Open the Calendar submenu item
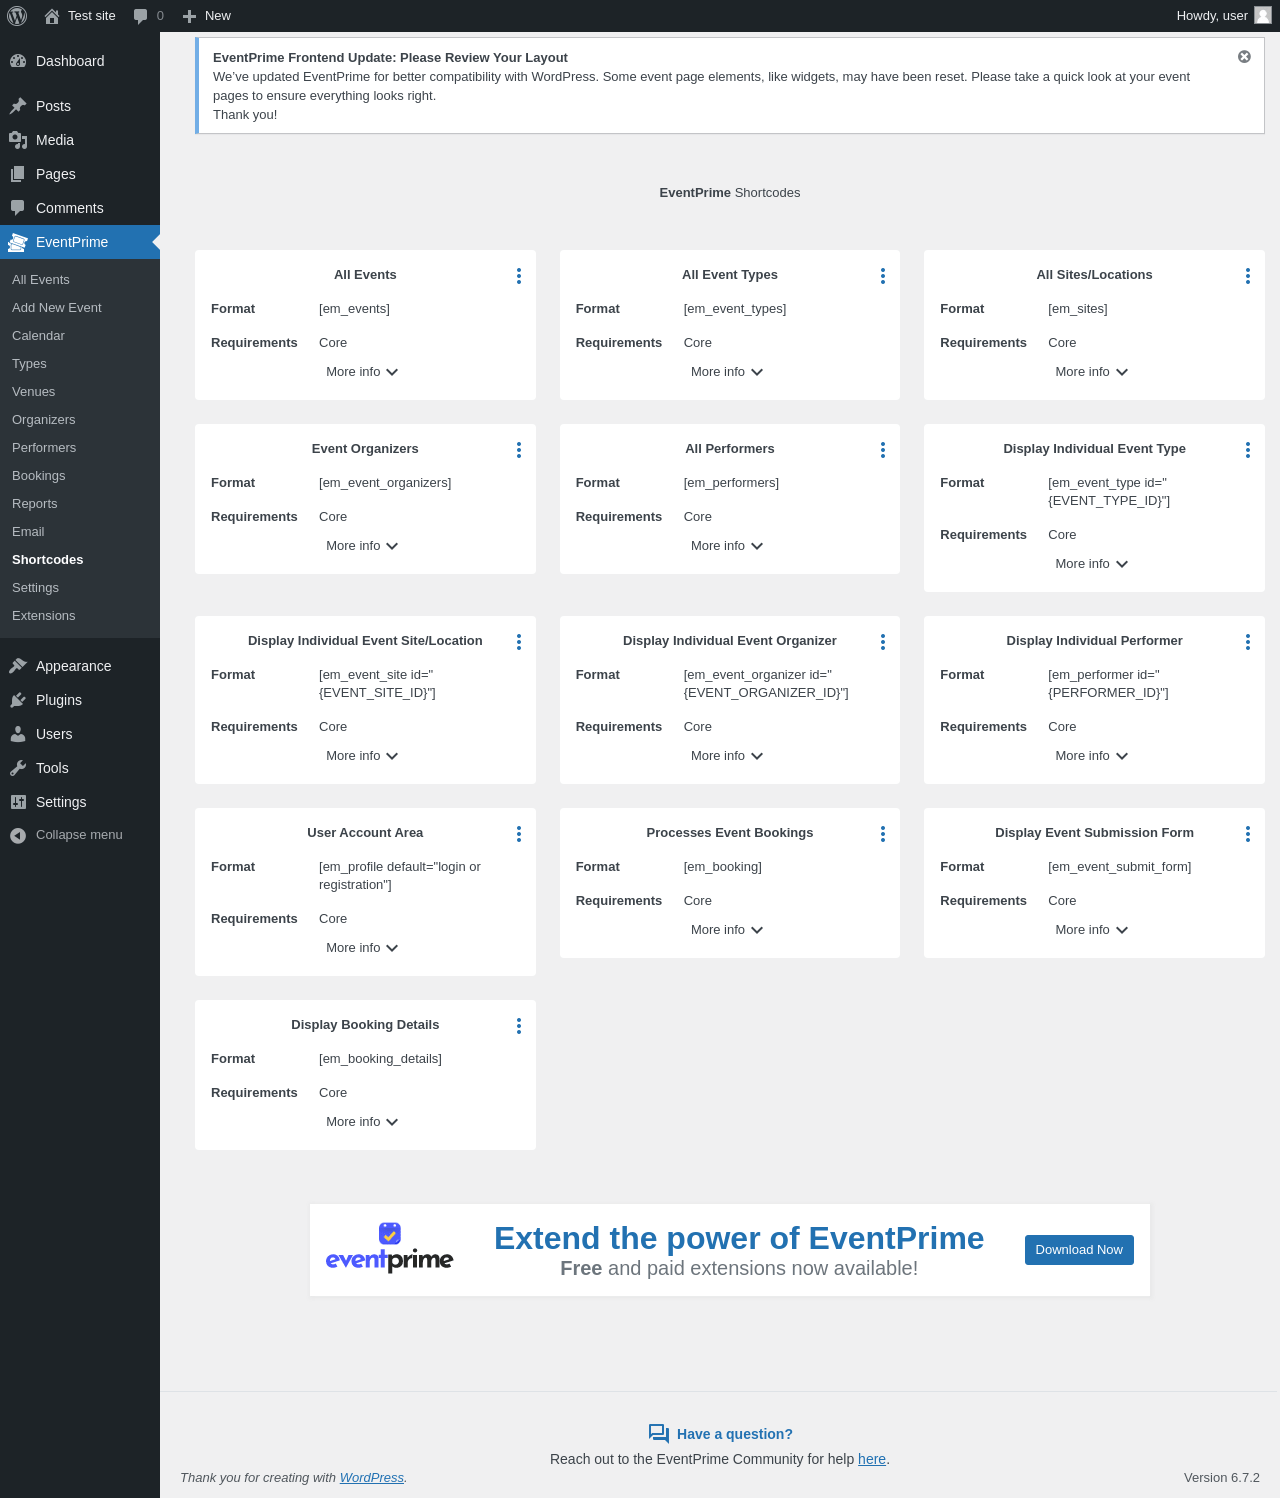This screenshot has width=1280, height=1498. tap(38, 336)
